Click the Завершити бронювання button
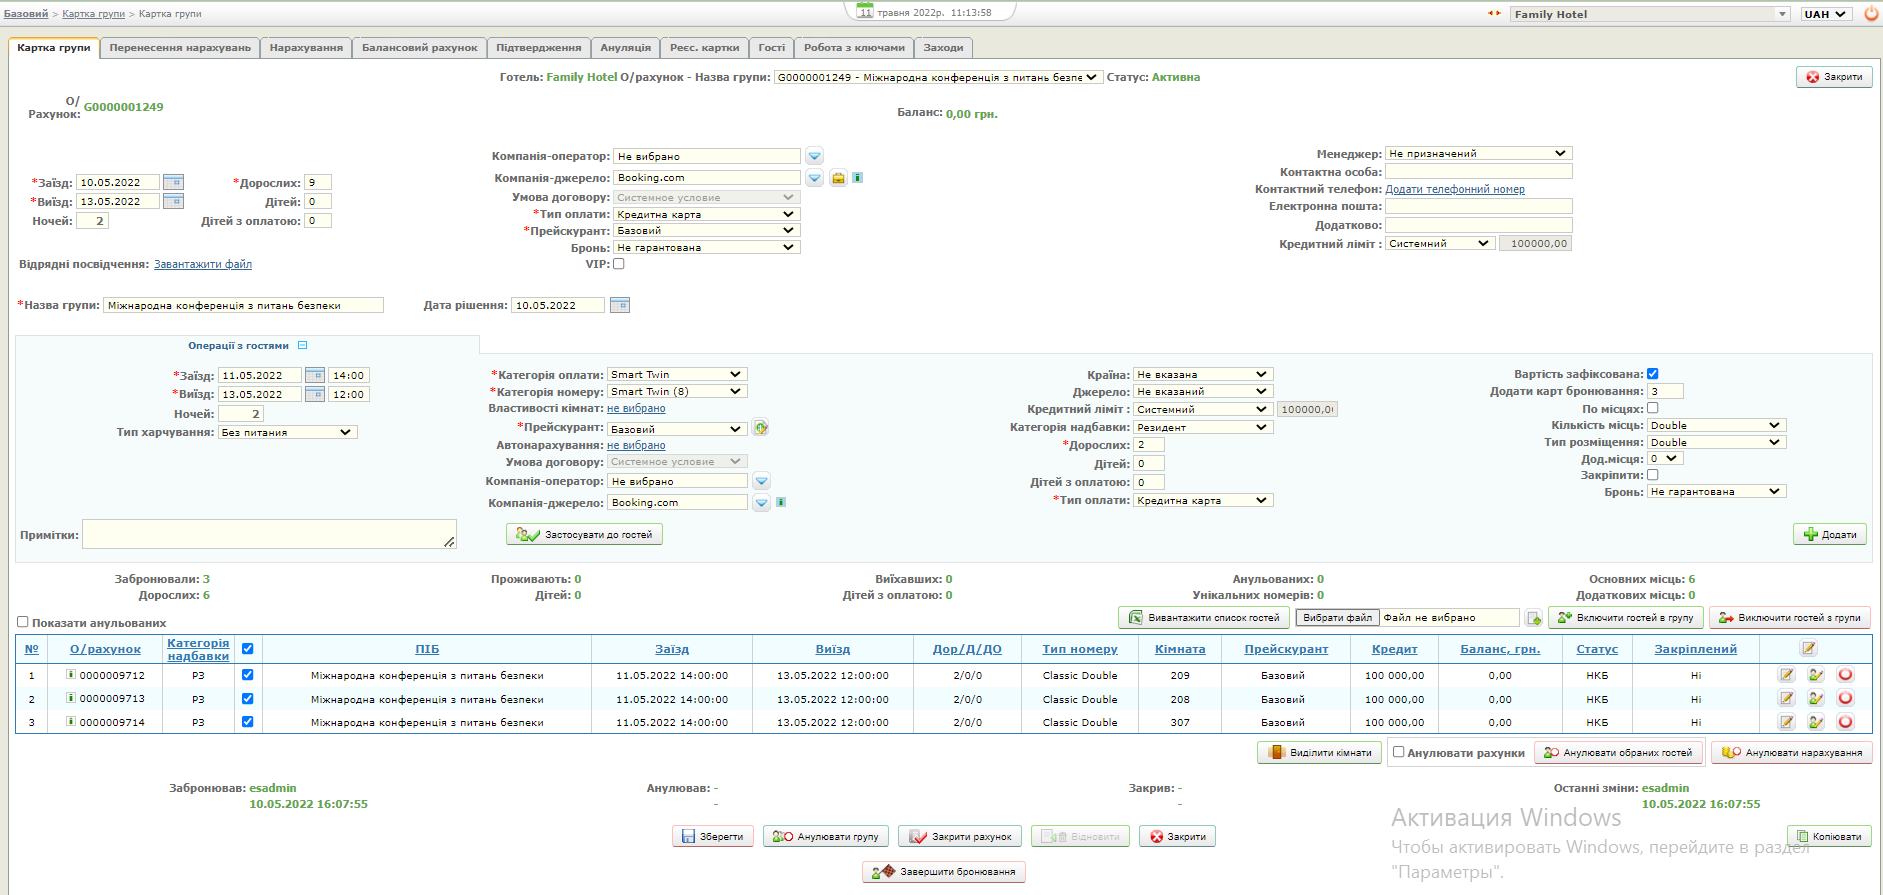The image size is (1883, 895). click(x=944, y=872)
